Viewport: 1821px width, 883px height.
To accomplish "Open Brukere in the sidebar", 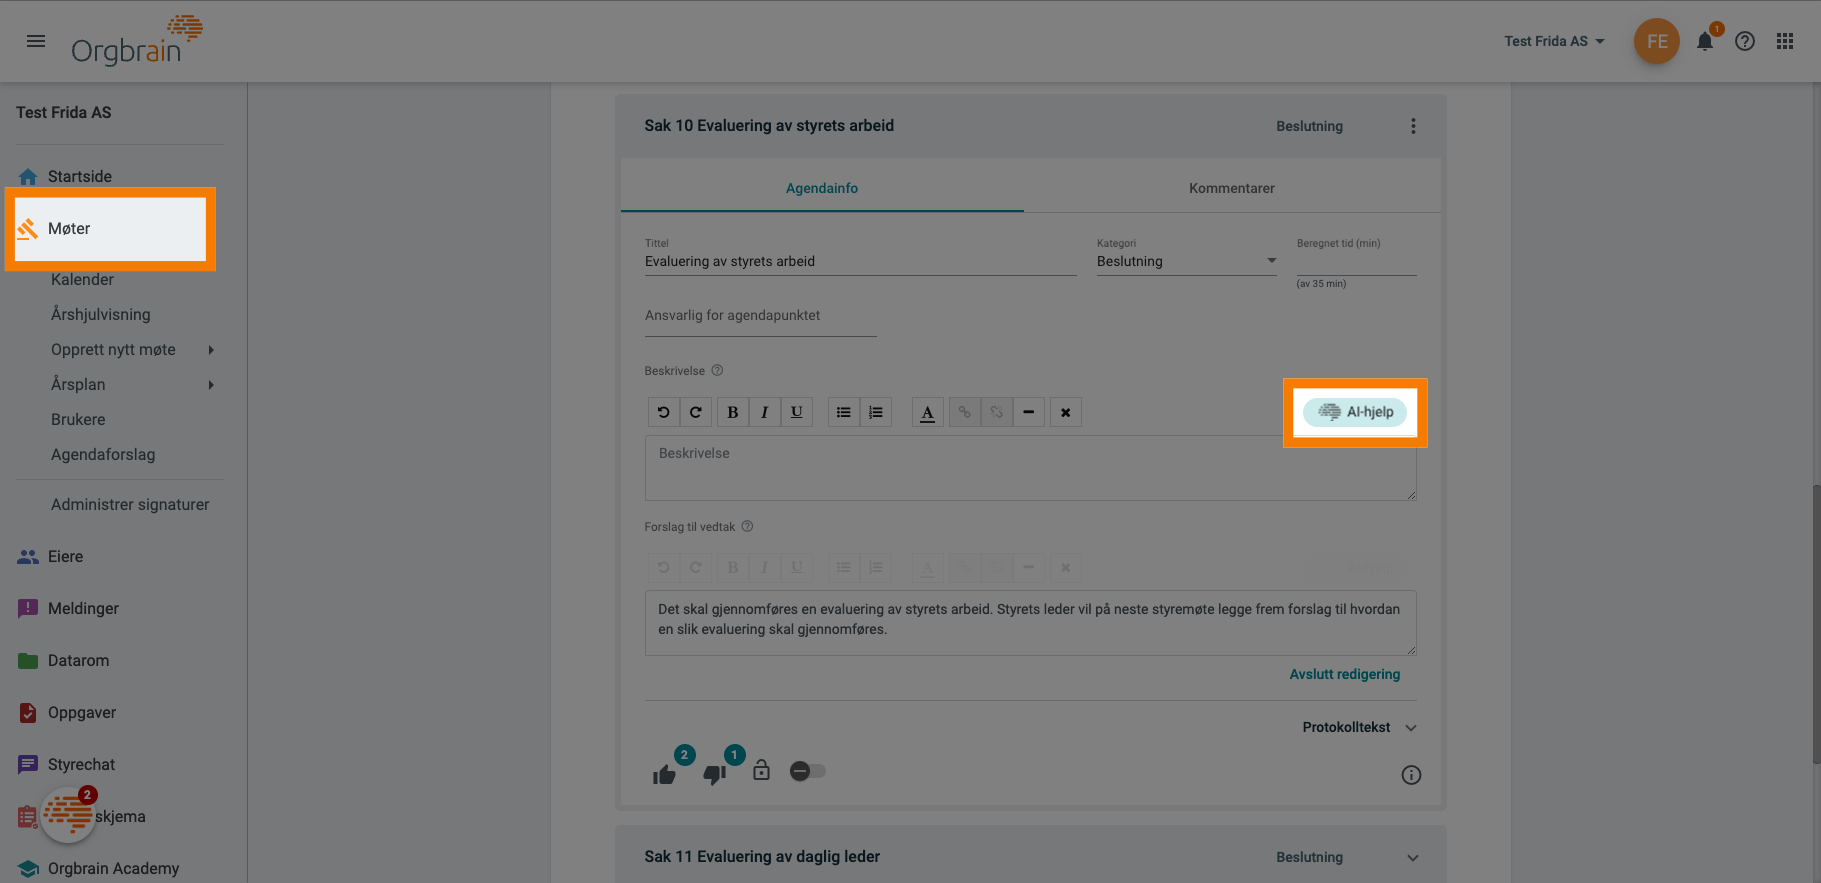I will (x=78, y=419).
